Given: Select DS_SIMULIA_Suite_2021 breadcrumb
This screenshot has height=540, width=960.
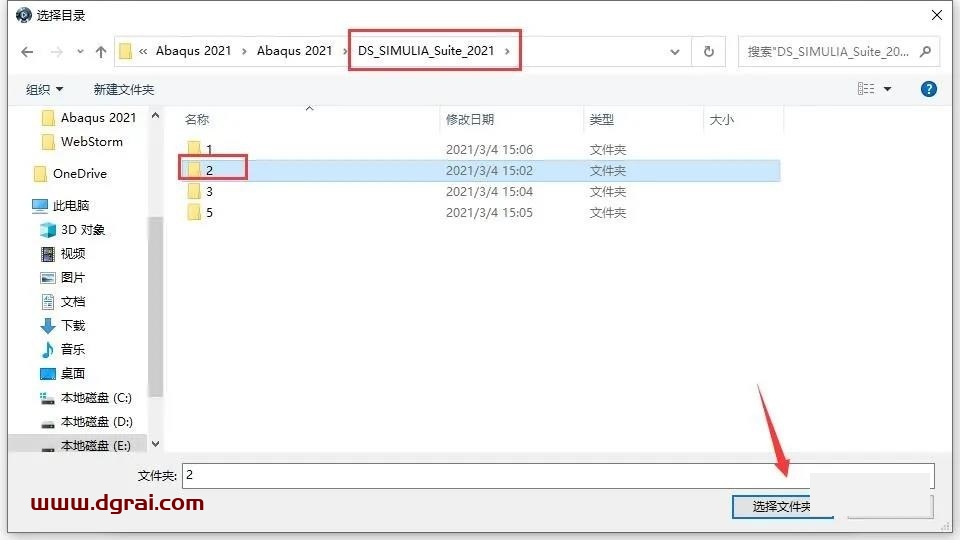Looking at the screenshot, I should 426,51.
